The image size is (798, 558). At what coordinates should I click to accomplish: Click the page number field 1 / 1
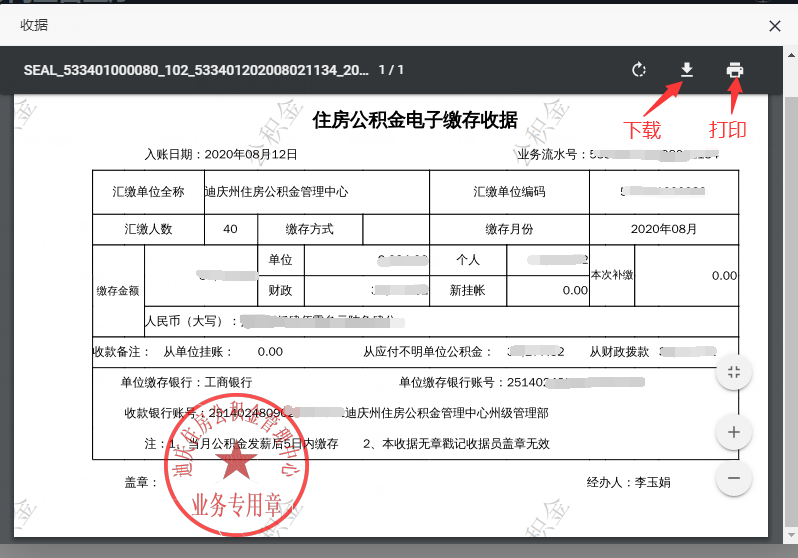coord(391,70)
